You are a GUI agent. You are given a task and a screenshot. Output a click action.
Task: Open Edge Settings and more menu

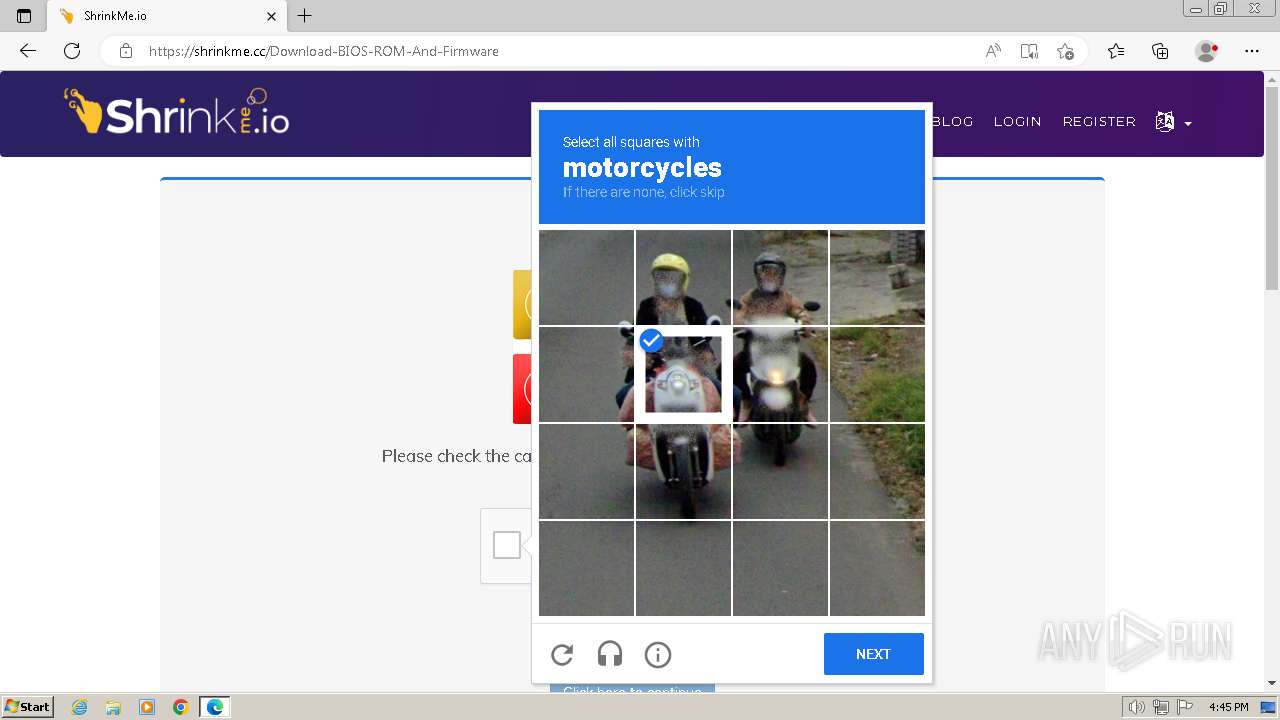tap(1252, 51)
